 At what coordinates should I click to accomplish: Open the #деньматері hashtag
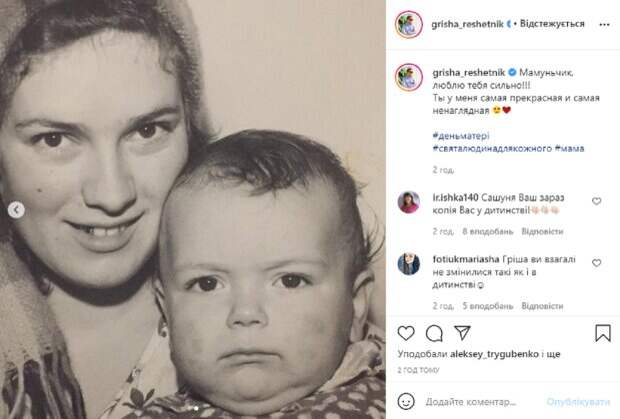tap(461, 136)
